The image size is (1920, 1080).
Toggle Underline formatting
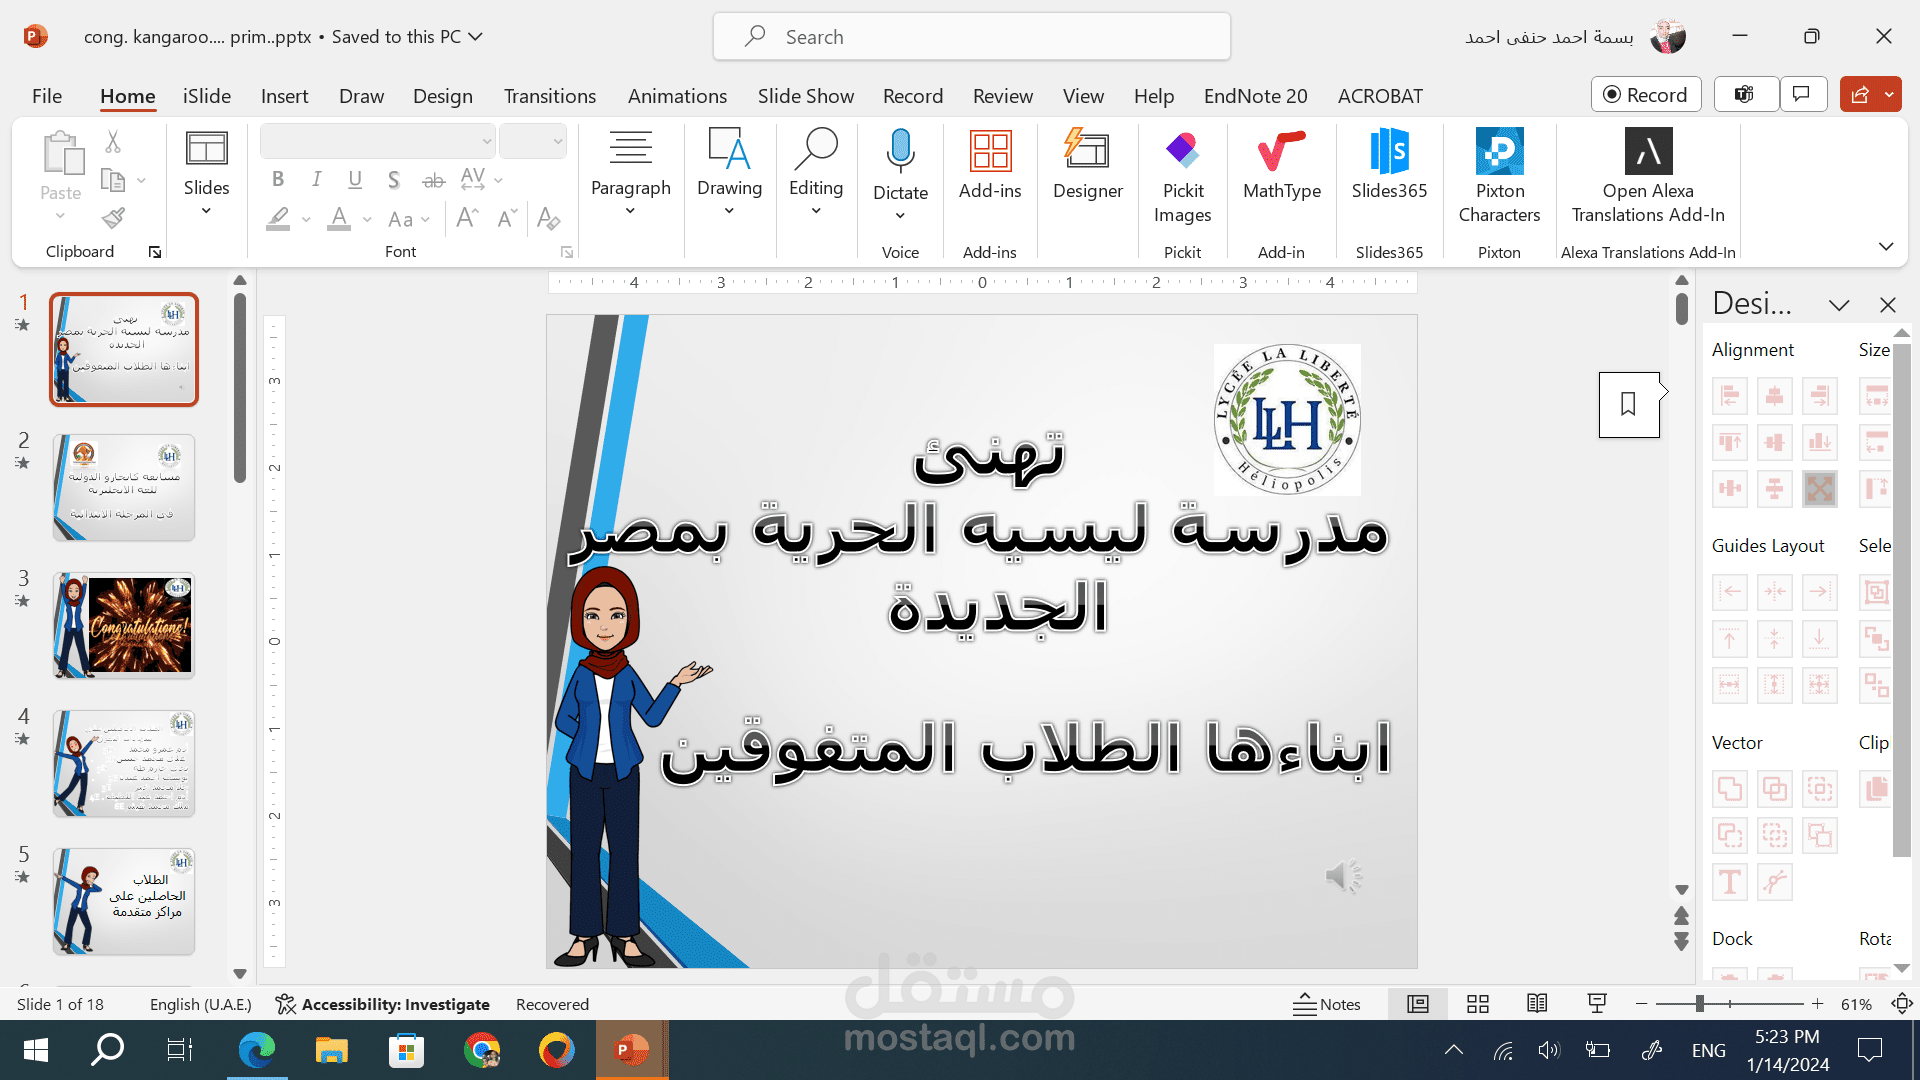click(x=355, y=180)
